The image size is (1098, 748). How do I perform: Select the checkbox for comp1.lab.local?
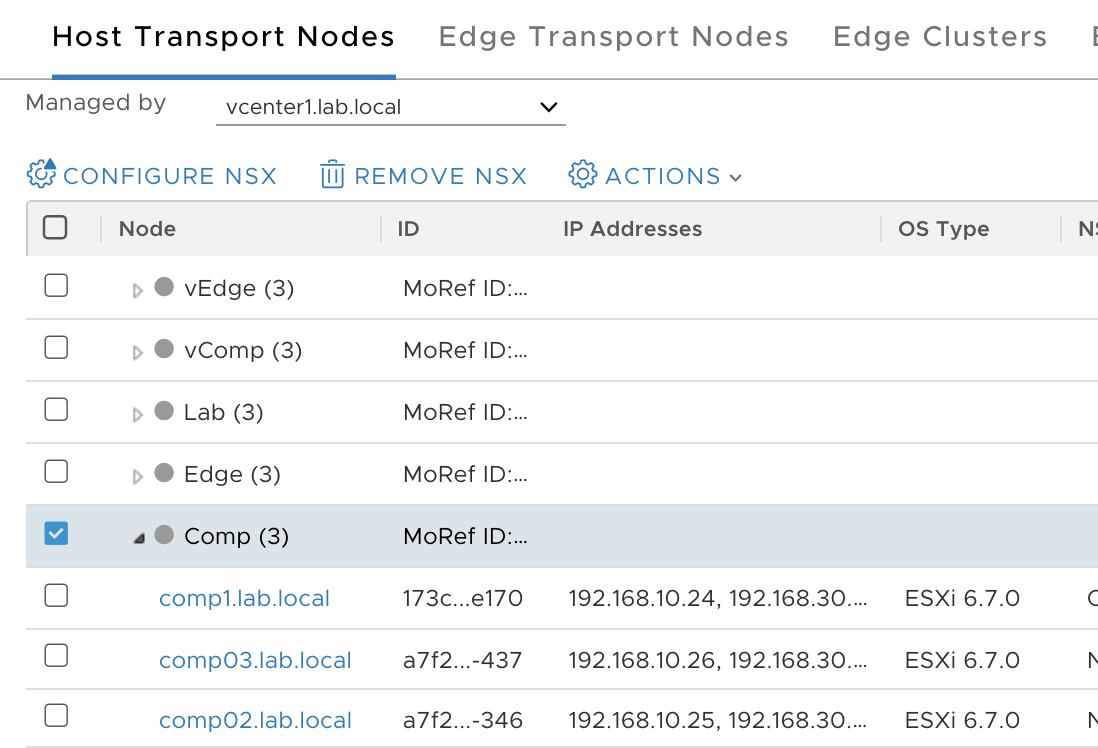click(x=56, y=598)
